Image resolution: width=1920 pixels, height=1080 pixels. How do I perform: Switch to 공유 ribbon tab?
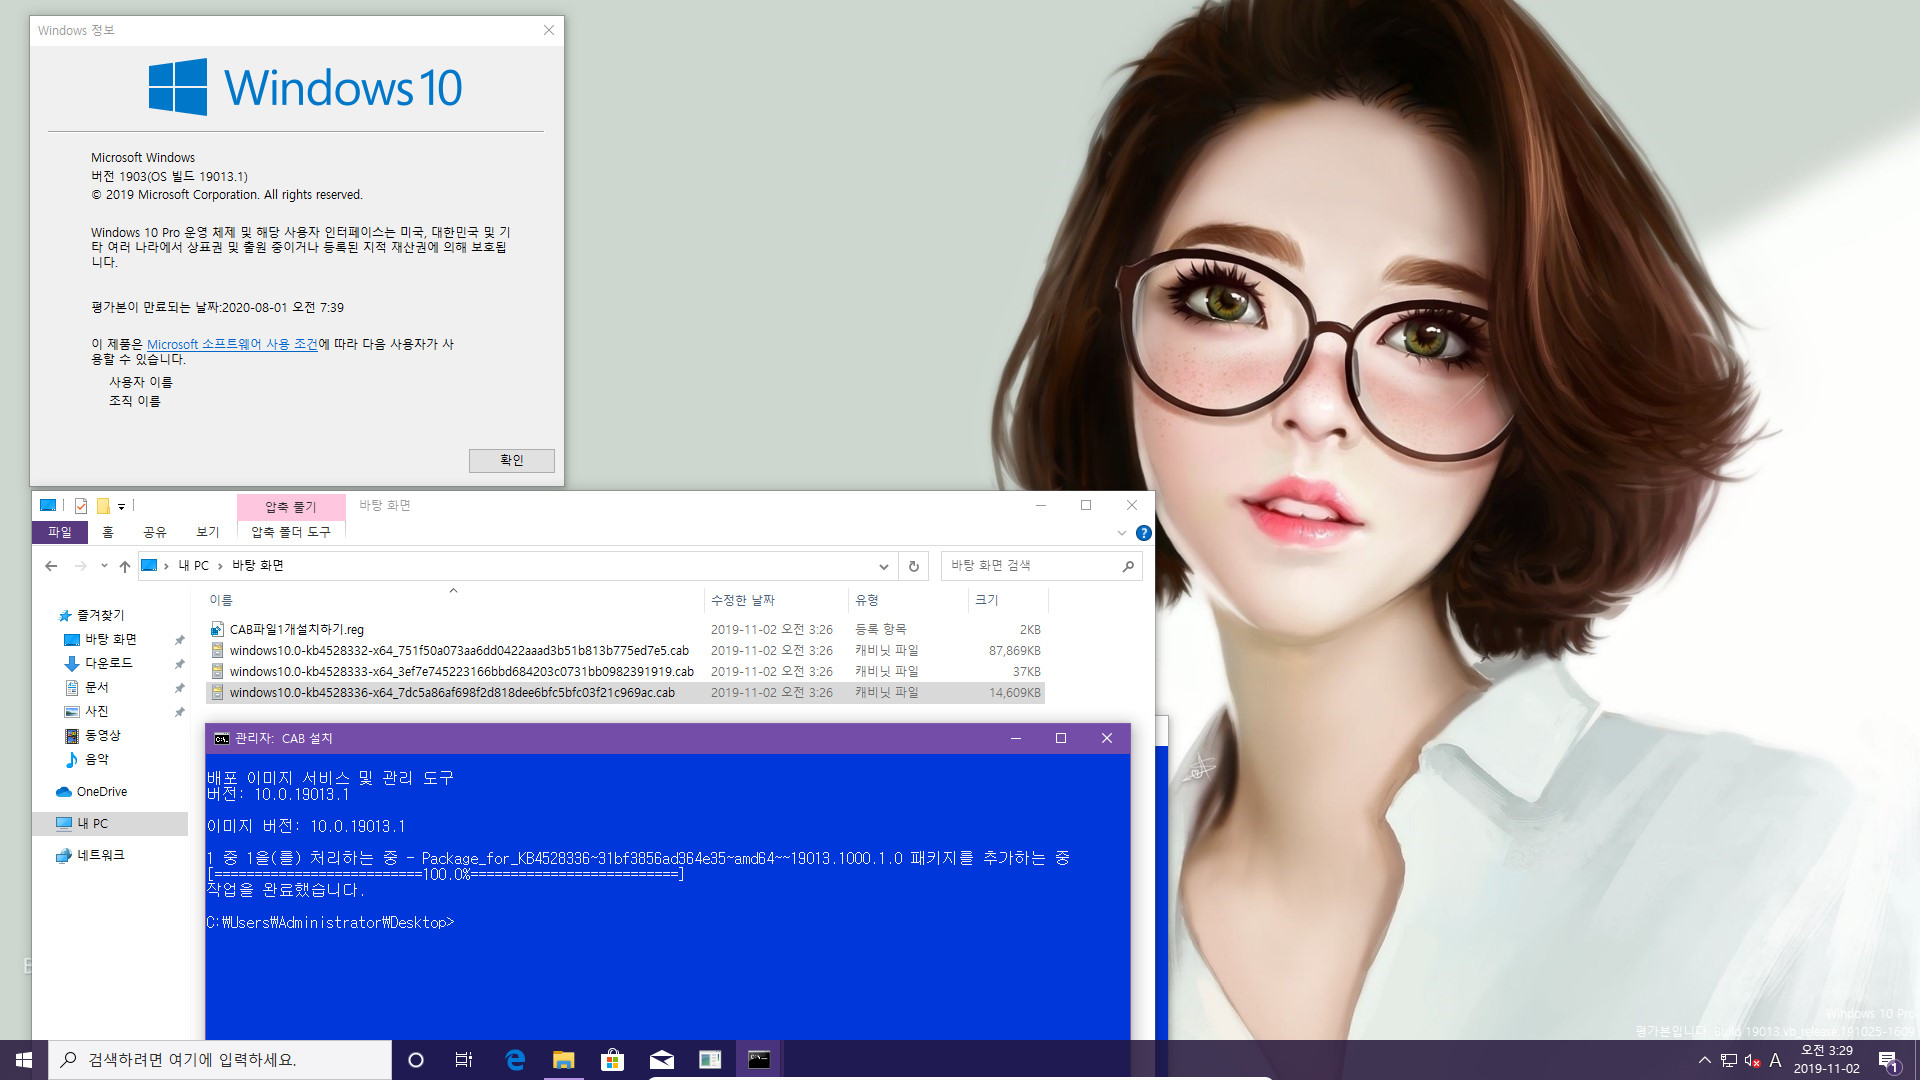[x=155, y=532]
